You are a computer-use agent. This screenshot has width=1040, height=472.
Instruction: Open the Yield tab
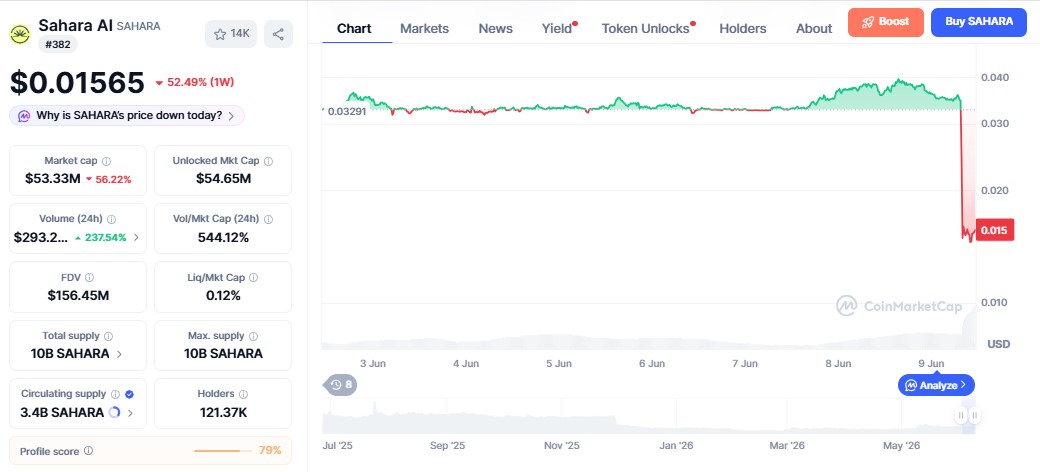(x=558, y=29)
